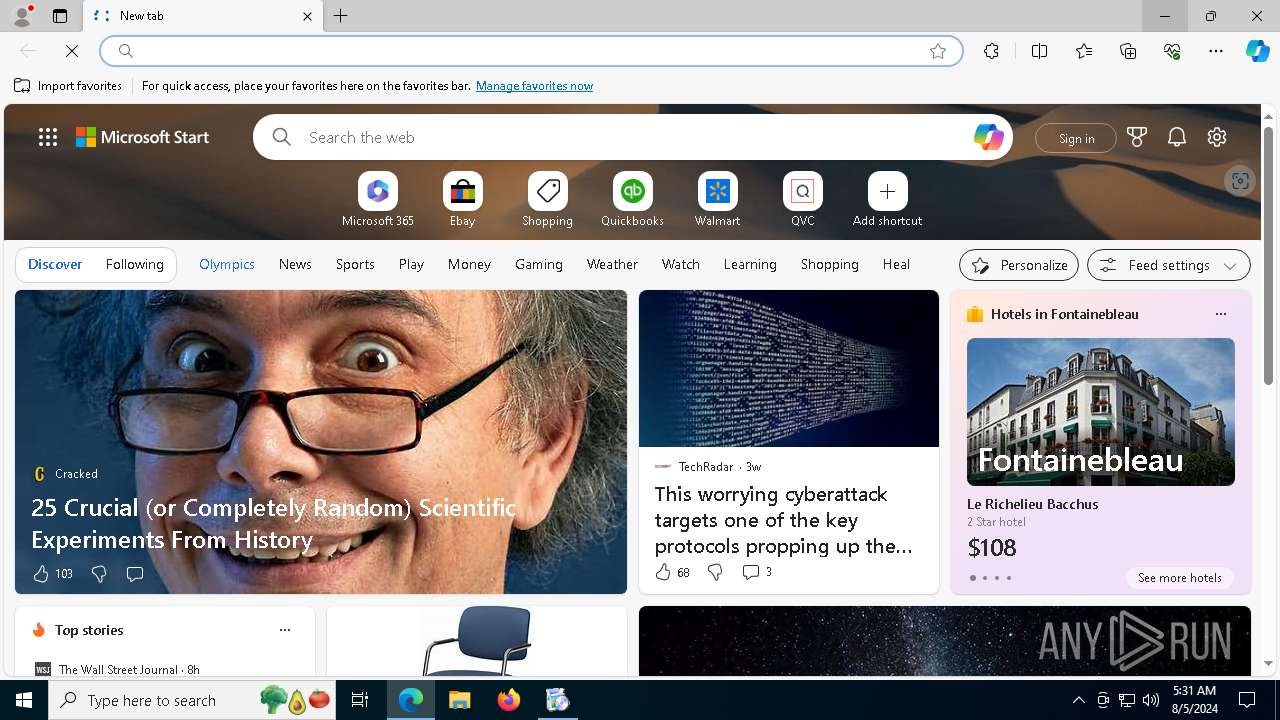This screenshot has width=1280, height=720.
Task: Add this page to favorites star
Action: 937,51
